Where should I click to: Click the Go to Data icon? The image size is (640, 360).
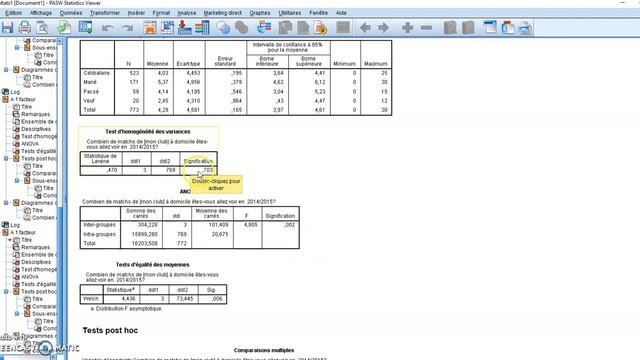pyautogui.click(x=150, y=28)
